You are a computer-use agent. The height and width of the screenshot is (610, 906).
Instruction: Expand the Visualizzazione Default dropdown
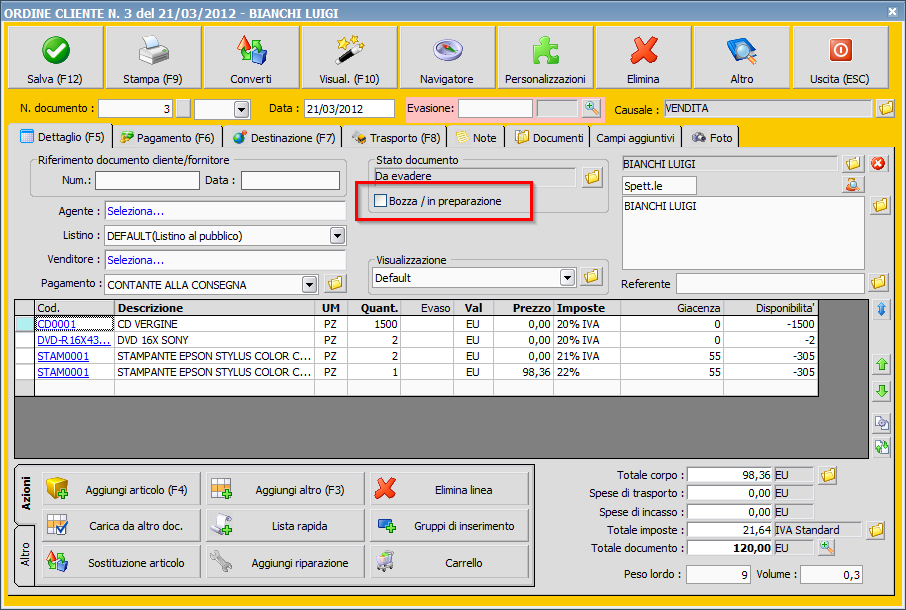coord(567,277)
